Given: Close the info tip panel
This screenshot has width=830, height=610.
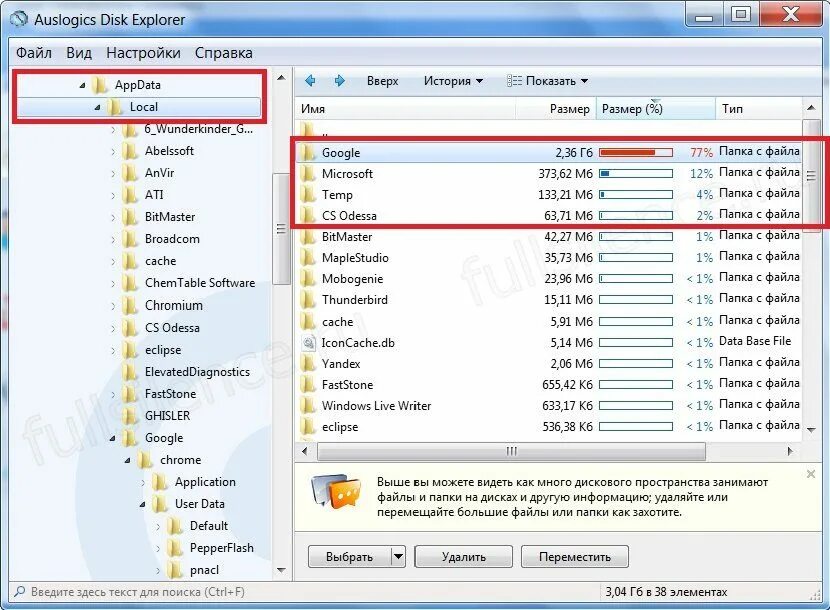Looking at the screenshot, I should pyautogui.click(x=810, y=474).
